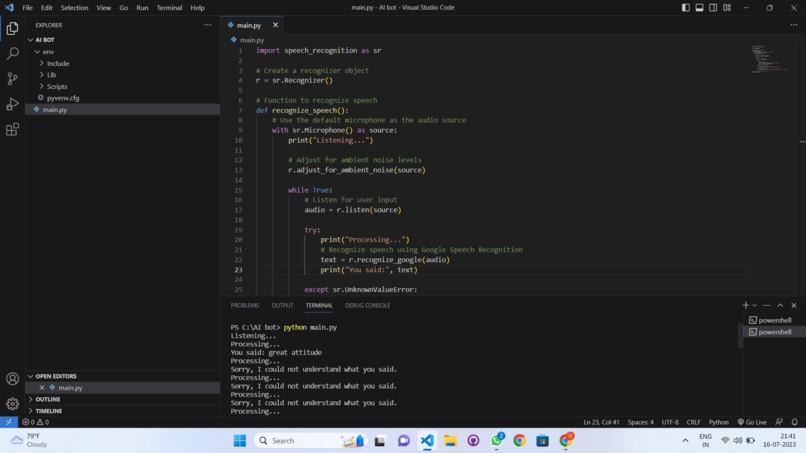Create a new terminal with plus icon

click(x=745, y=305)
